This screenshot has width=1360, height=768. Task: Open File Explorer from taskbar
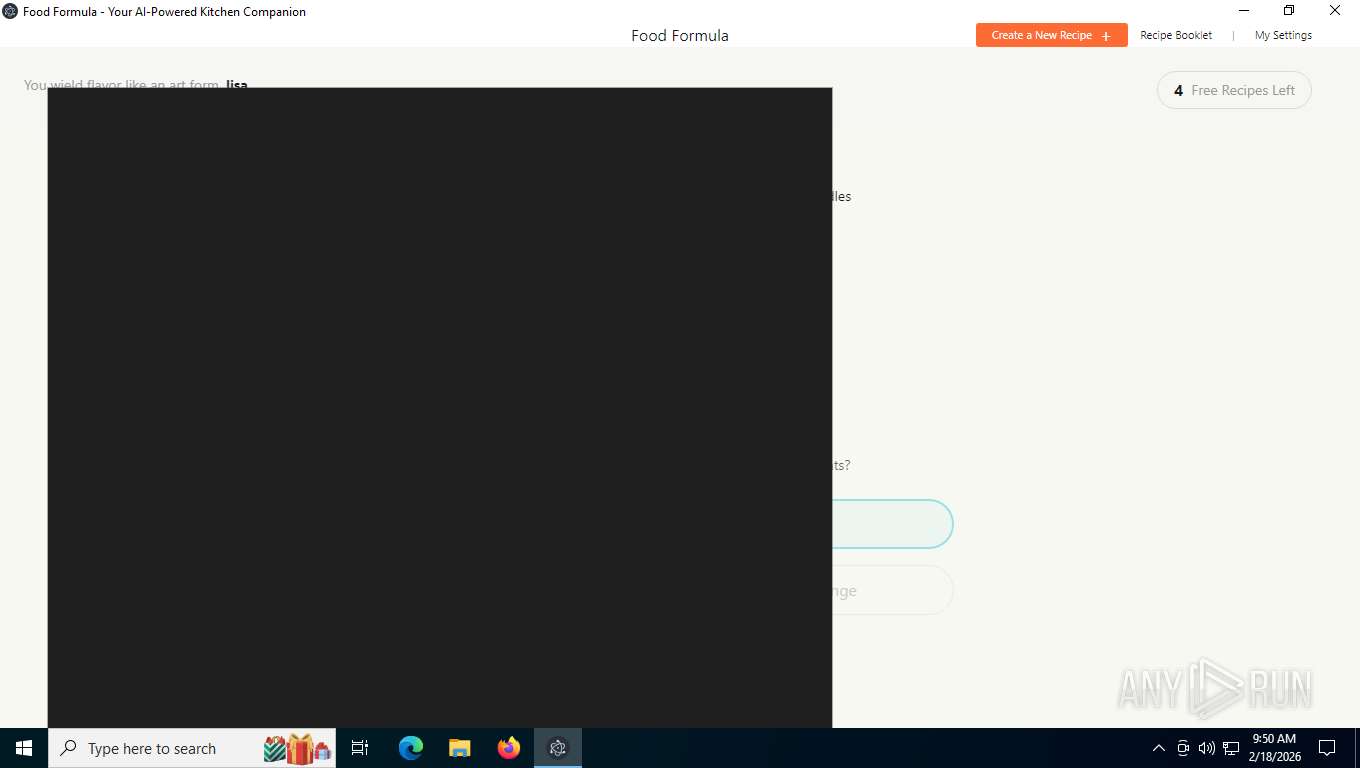coord(460,748)
